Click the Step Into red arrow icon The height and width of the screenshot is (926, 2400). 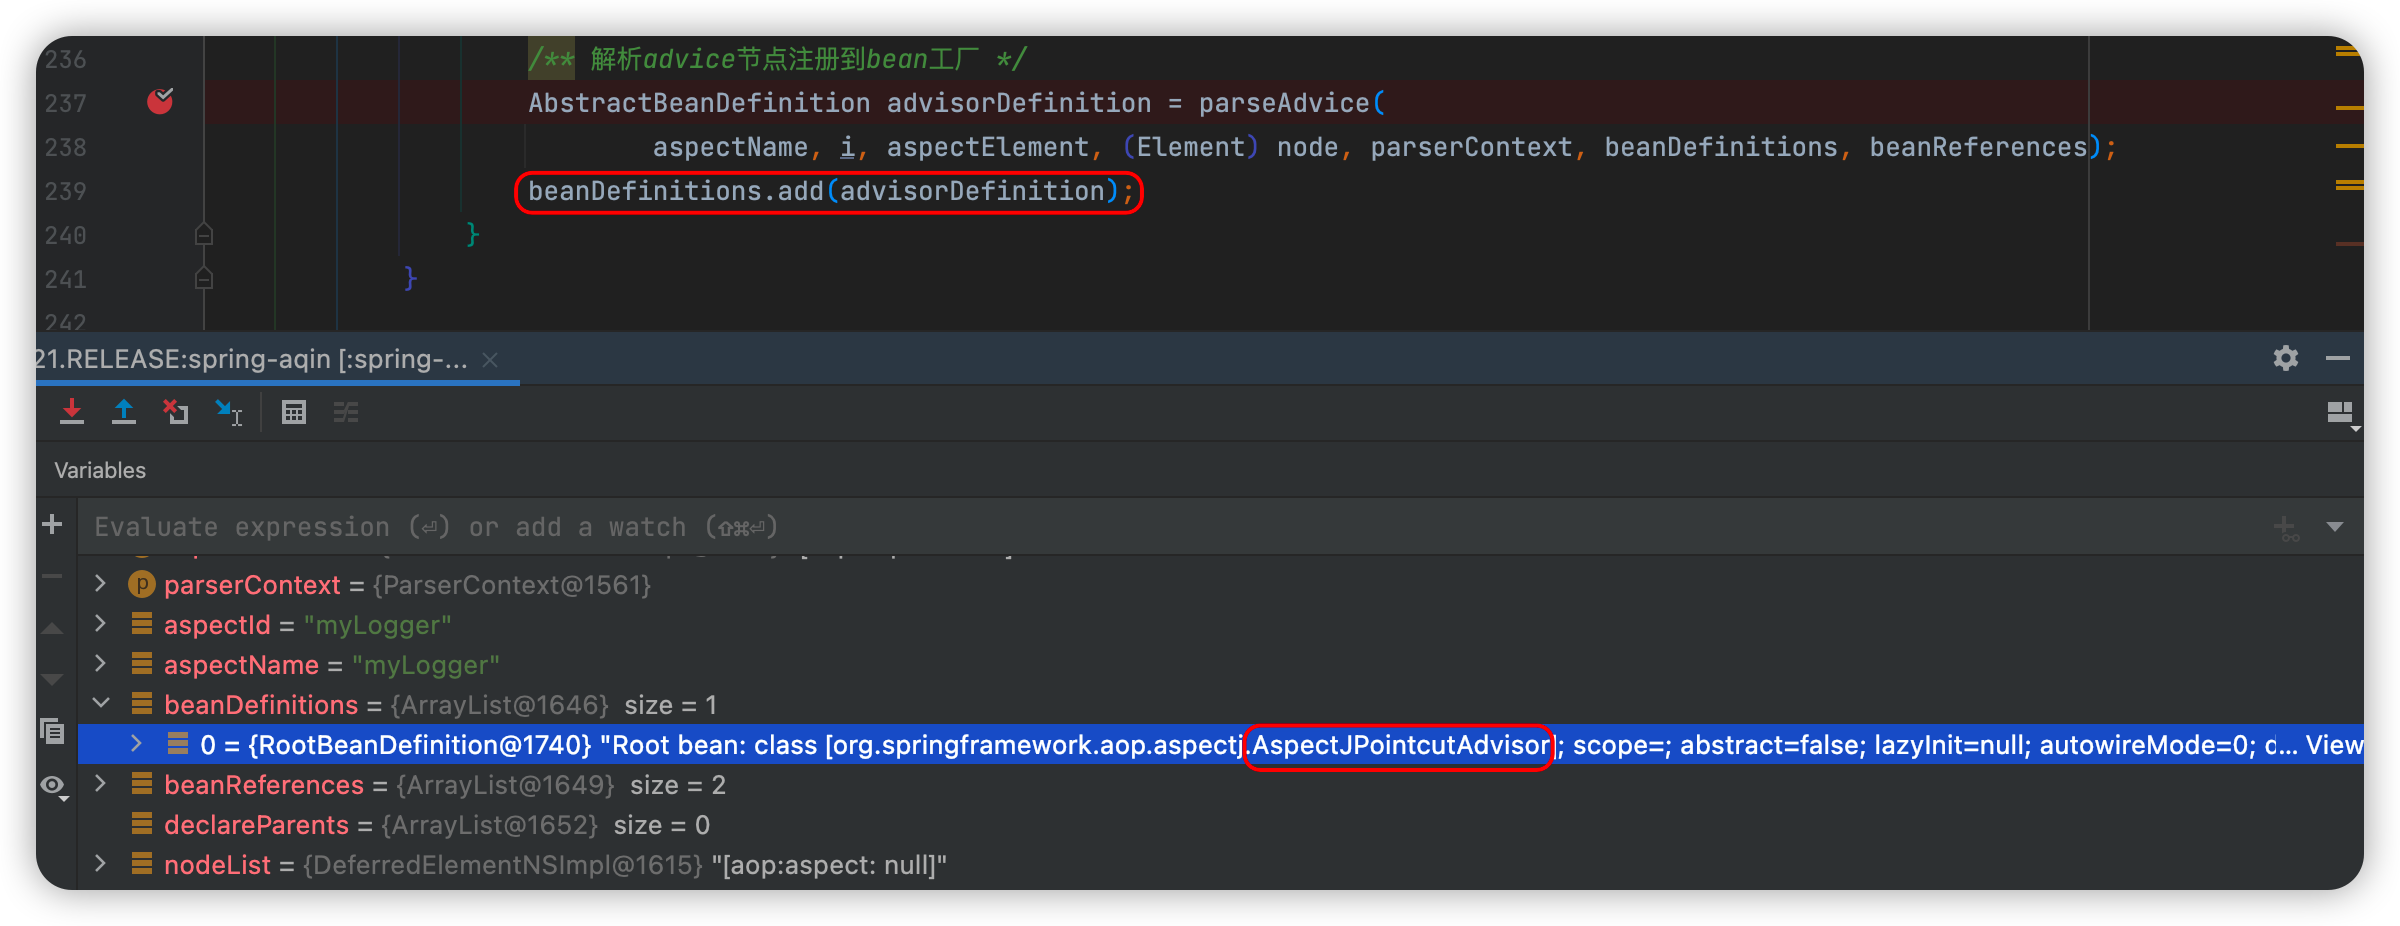click(72, 411)
